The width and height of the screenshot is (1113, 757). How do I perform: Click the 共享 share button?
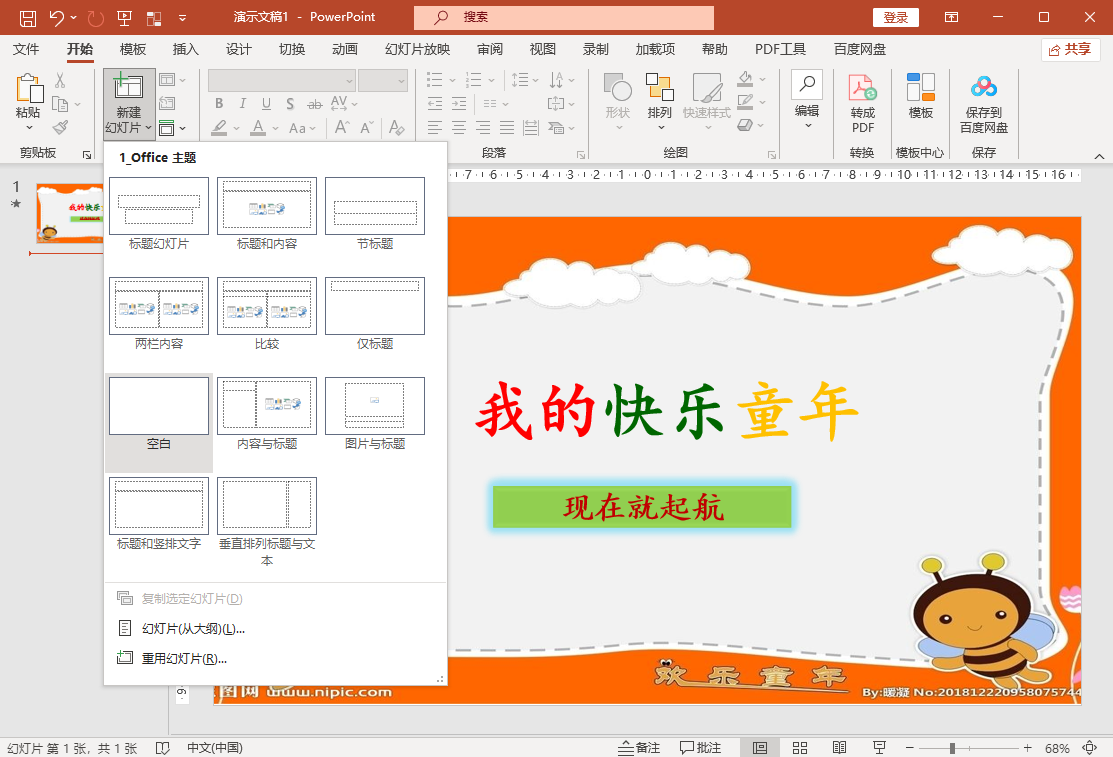(x=1069, y=50)
